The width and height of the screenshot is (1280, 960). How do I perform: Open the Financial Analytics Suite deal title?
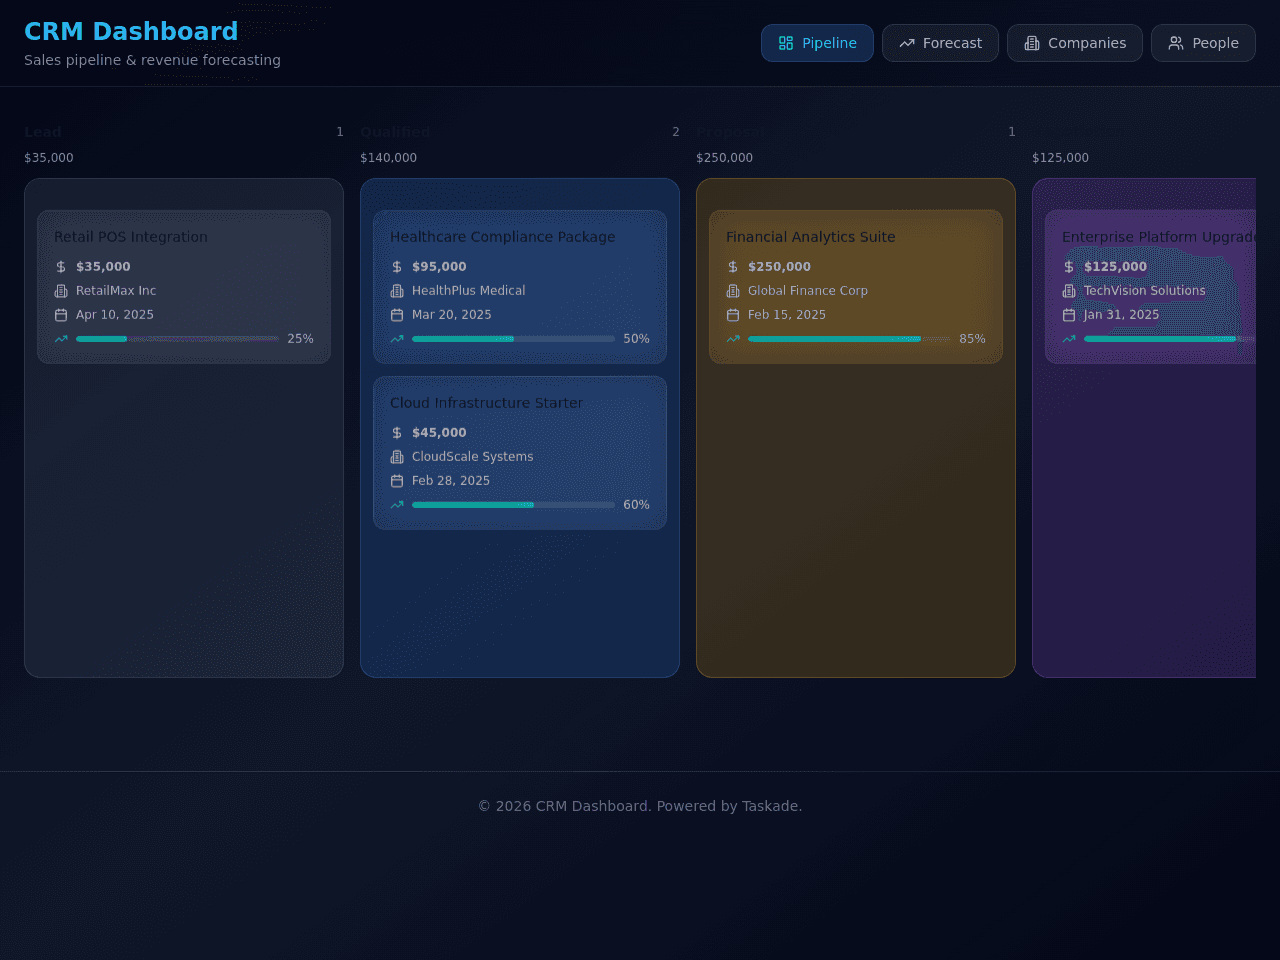(x=811, y=237)
